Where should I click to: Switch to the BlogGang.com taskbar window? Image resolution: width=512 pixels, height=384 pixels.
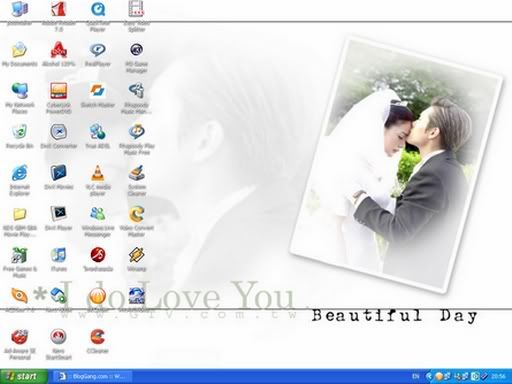93,377
